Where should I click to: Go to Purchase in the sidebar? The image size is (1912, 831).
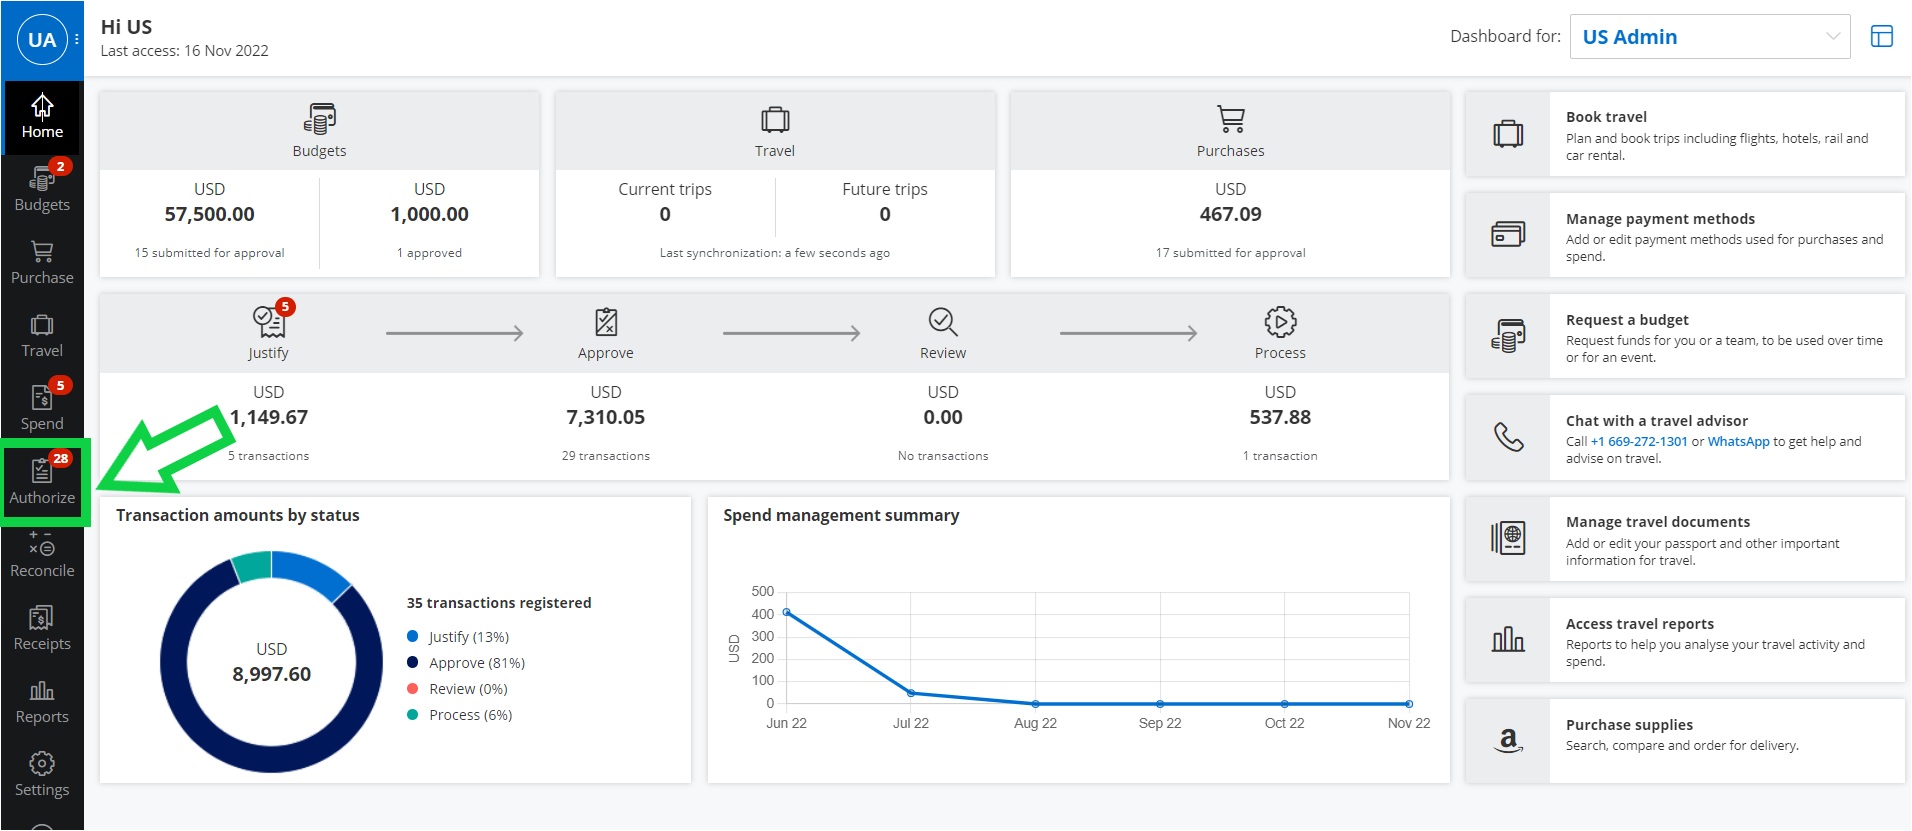[x=42, y=263]
